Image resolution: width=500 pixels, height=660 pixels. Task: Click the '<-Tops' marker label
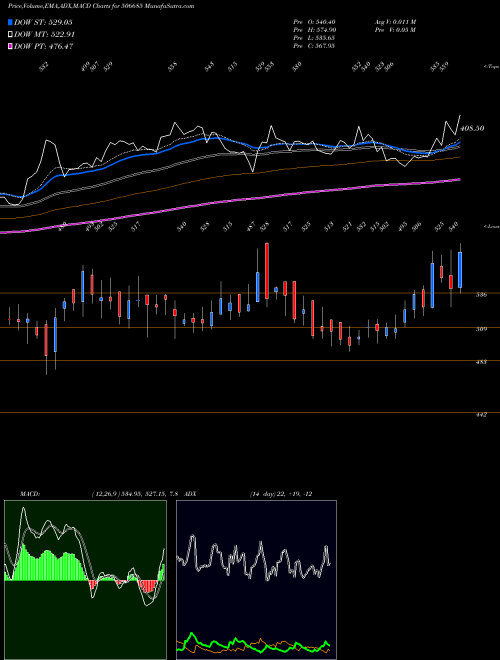click(x=491, y=67)
